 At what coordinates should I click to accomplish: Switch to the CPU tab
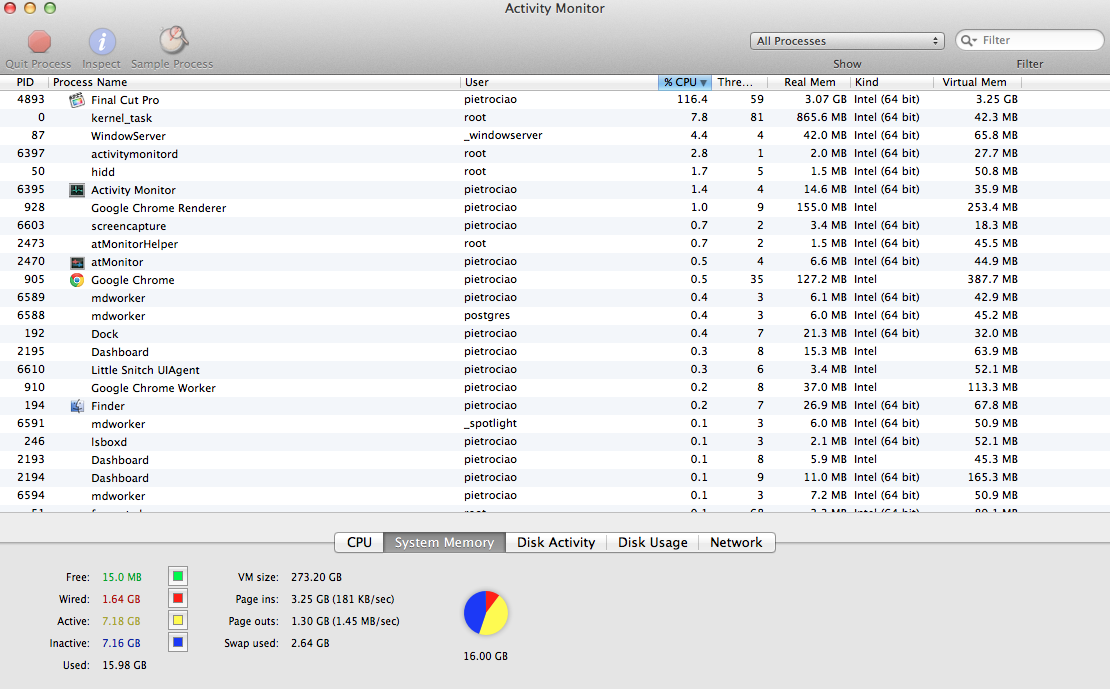point(359,542)
